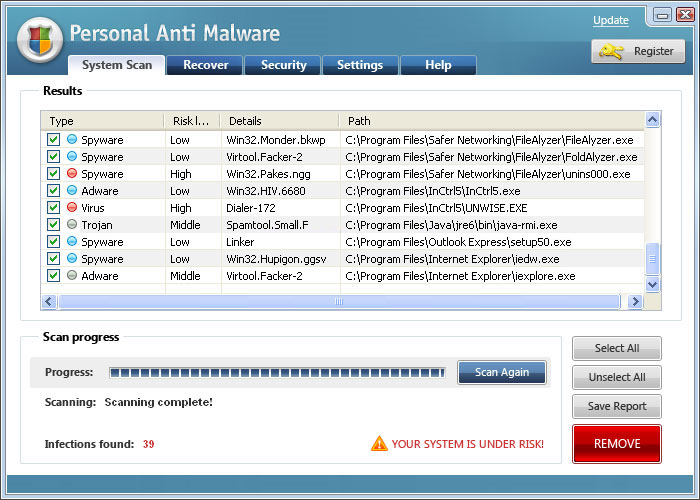Viewport: 700px width, 500px height.
Task: Click the Save Report button
Action: pyautogui.click(x=617, y=406)
